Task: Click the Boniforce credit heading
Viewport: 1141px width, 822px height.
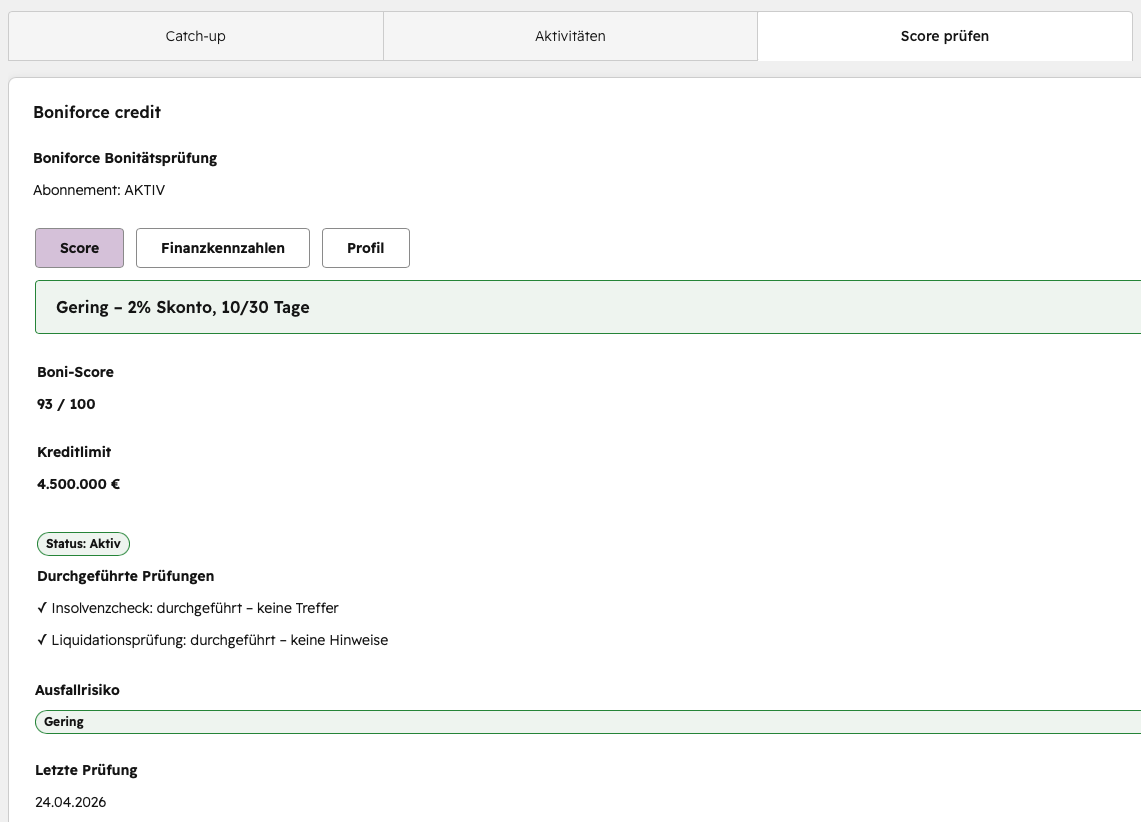Action: (x=97, y=112)
